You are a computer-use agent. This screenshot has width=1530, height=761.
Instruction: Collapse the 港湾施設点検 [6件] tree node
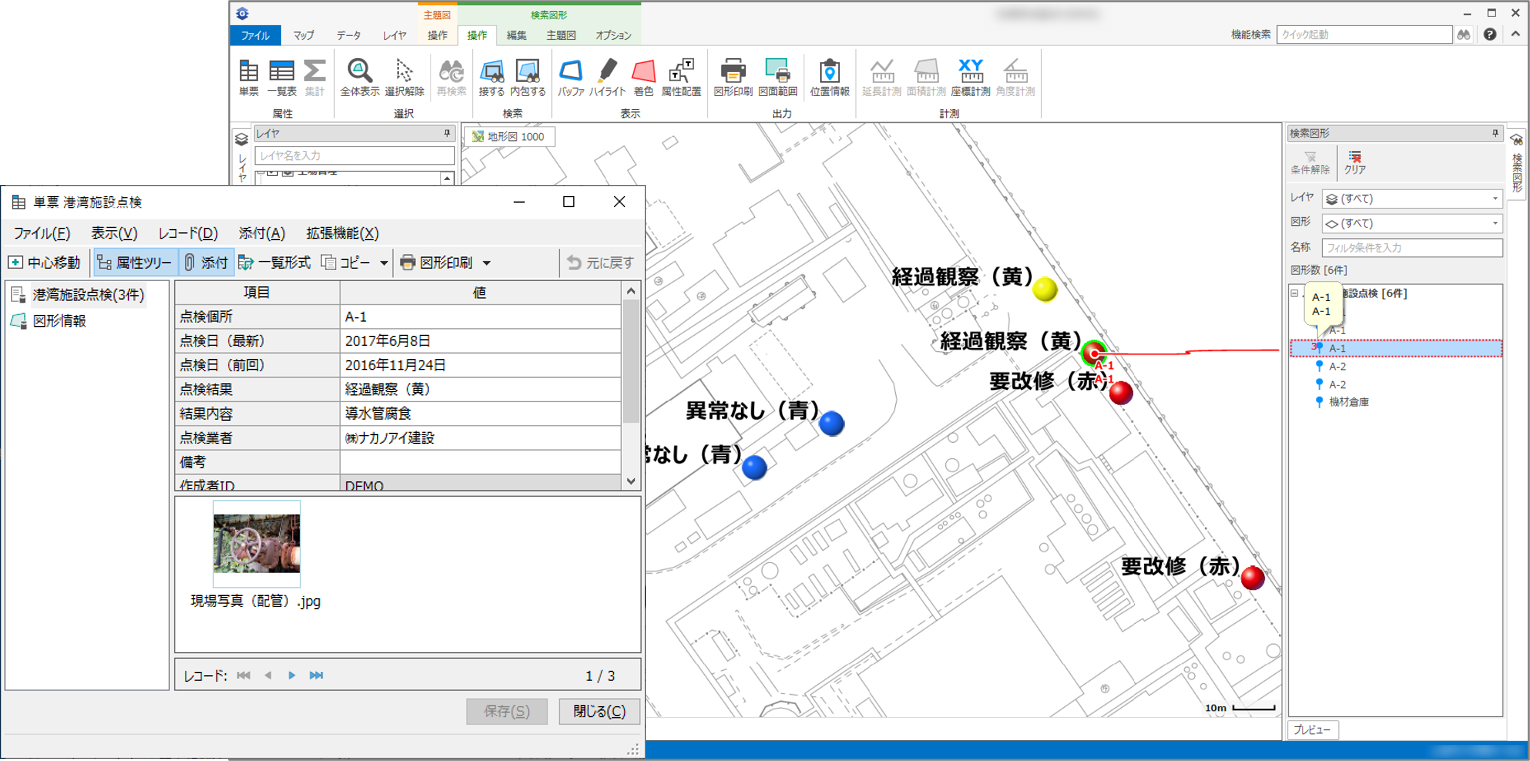coord(1294,294)
